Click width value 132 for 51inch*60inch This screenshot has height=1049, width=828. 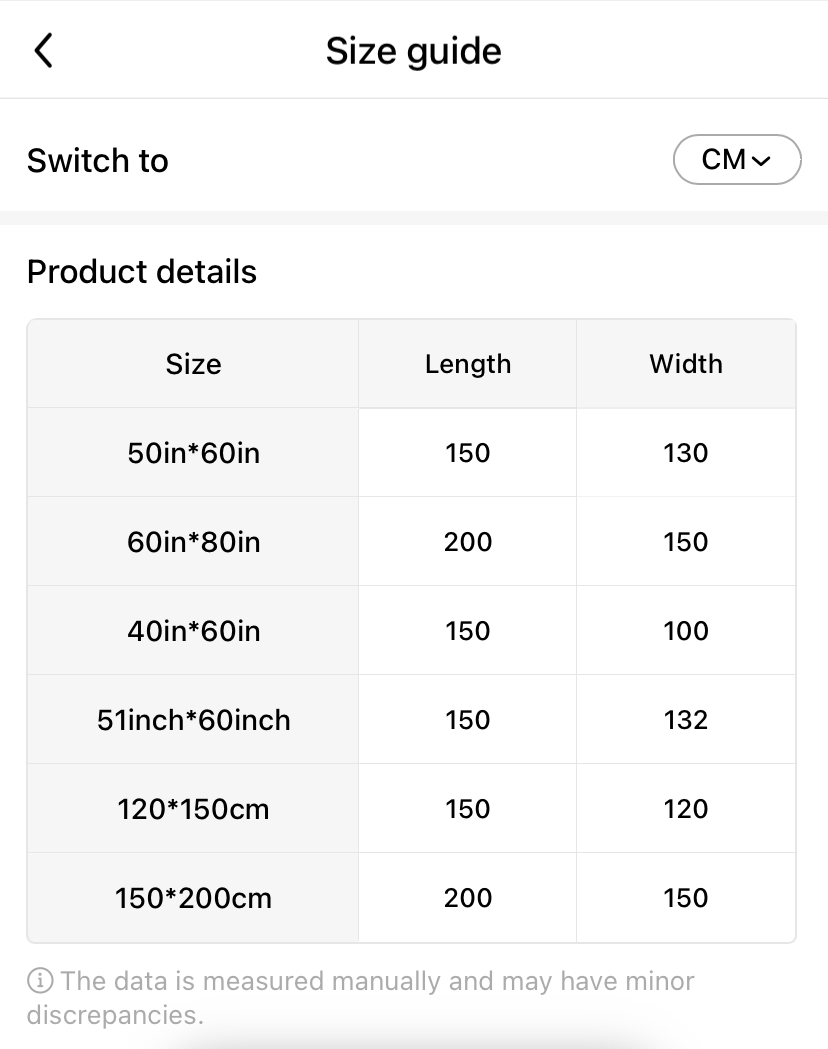point(685,720)
